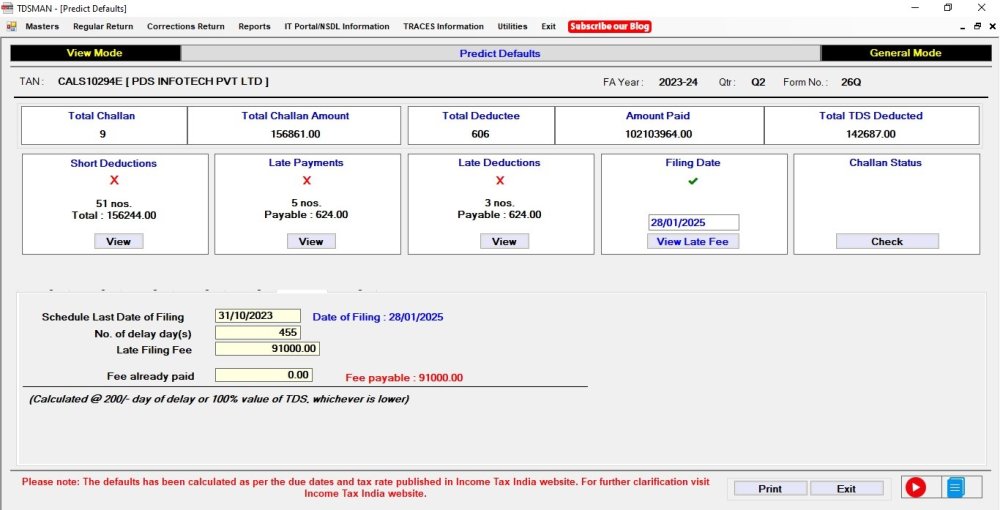1000x510 pixels.
Task: Click Fee payable : 91000.00 text
Action: coord(404,377)
